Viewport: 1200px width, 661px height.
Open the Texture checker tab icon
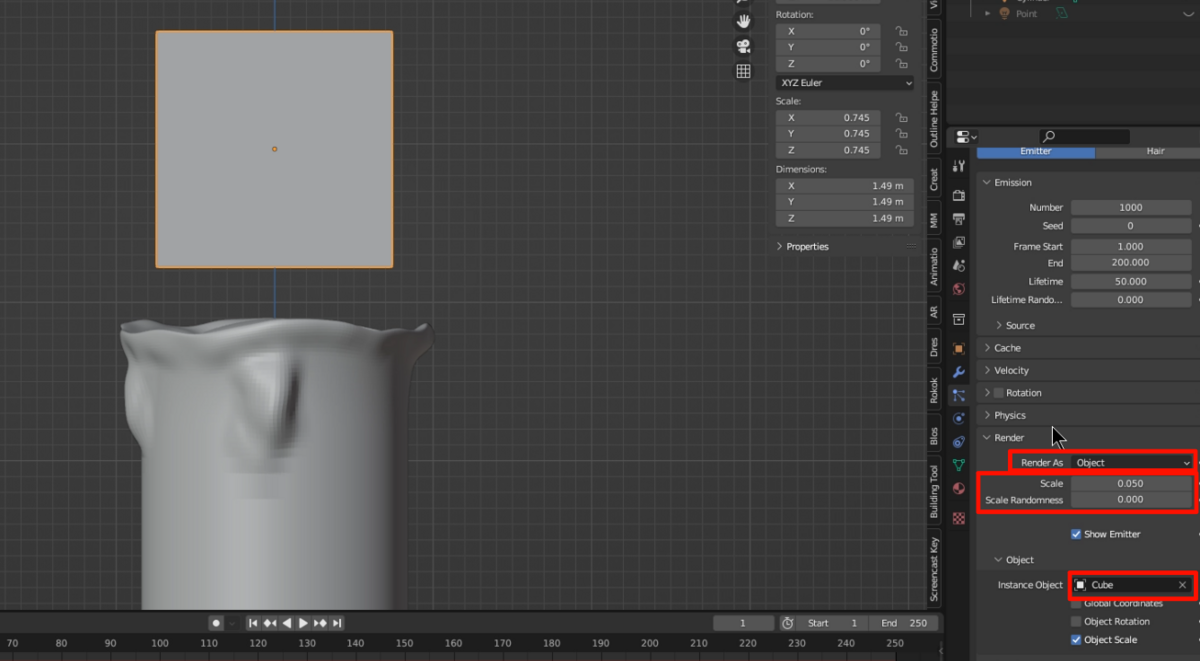959,518
